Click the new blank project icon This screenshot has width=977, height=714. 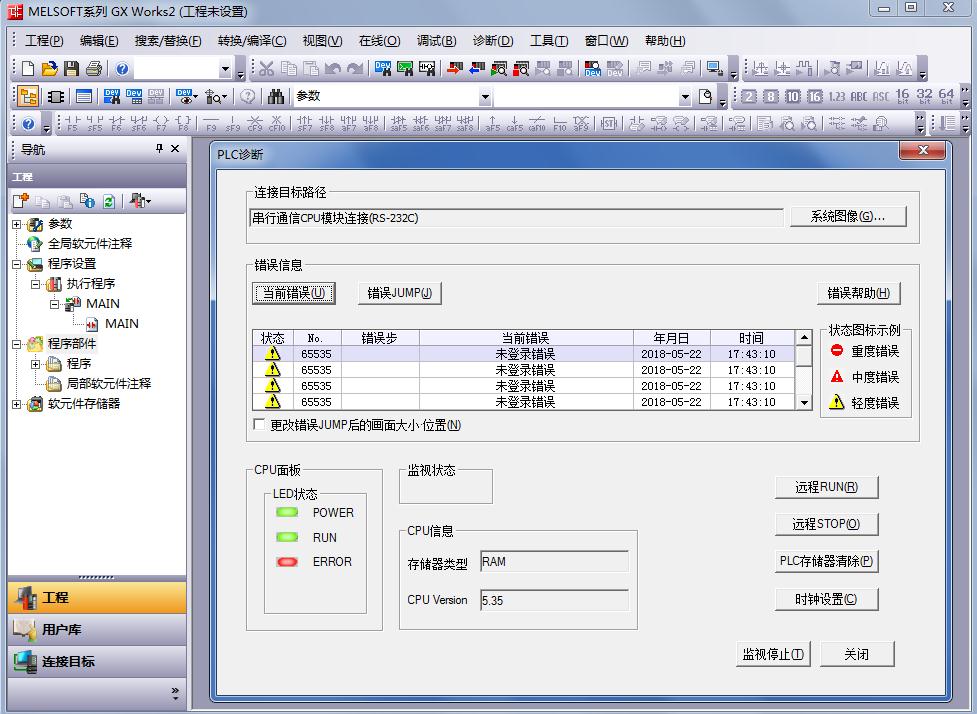(27, 69)
